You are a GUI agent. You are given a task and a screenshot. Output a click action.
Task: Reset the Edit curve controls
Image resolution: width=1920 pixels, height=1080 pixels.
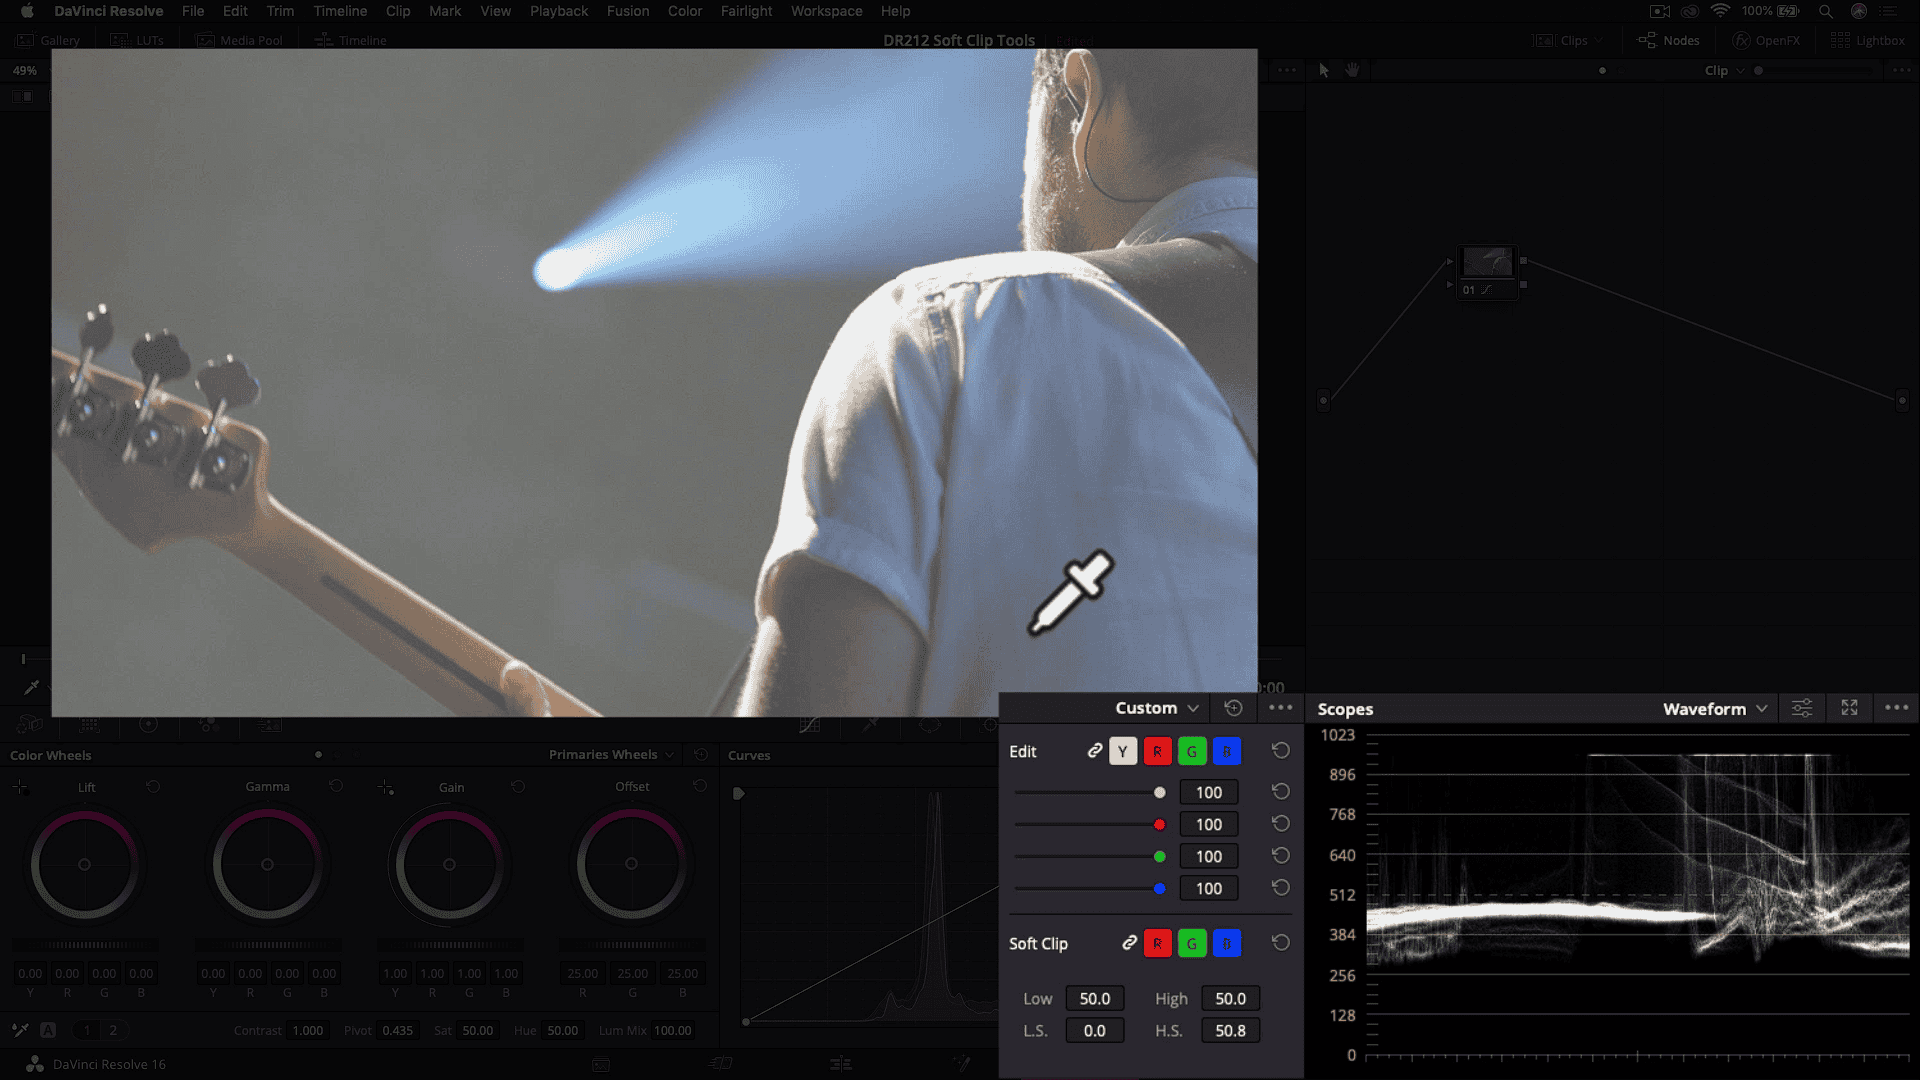coord(1280,751)
